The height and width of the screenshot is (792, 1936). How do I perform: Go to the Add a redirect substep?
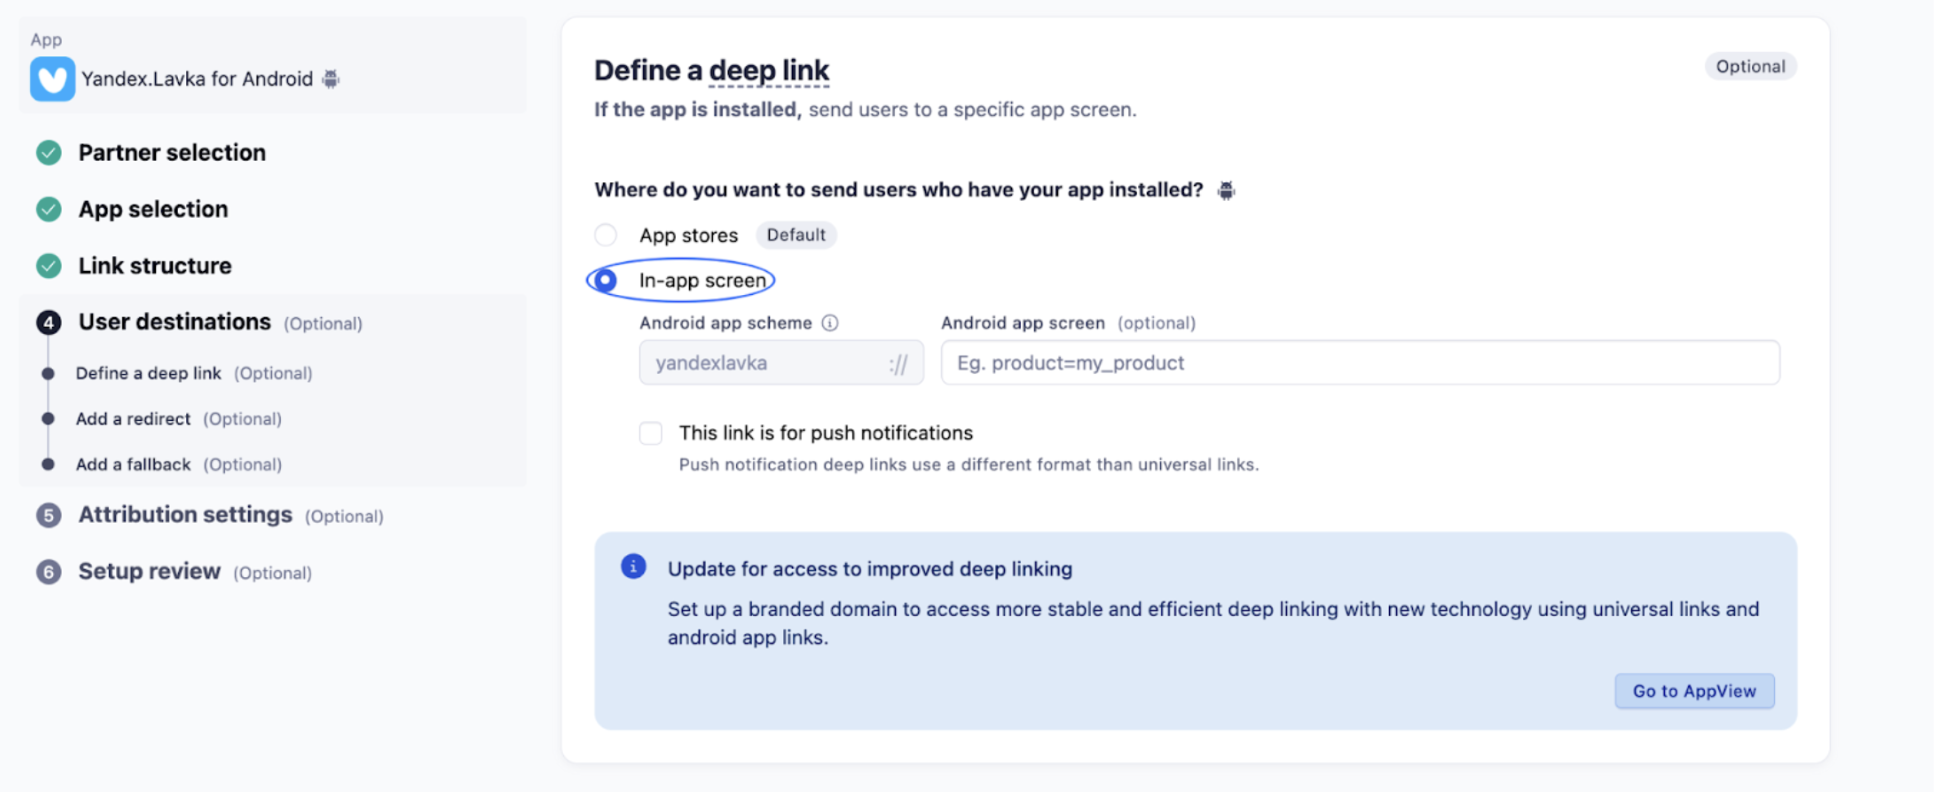[133, 419]
